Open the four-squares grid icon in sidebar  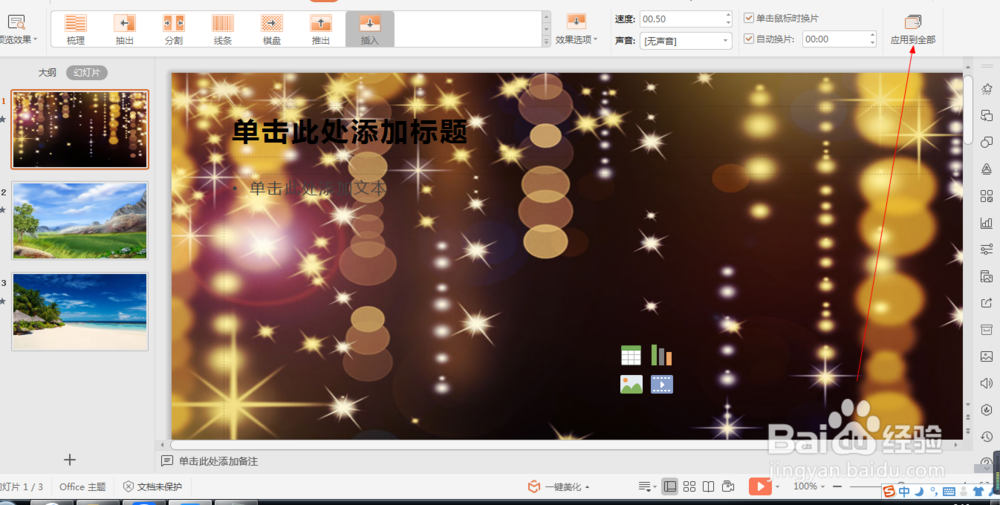[x=987, y=196]
